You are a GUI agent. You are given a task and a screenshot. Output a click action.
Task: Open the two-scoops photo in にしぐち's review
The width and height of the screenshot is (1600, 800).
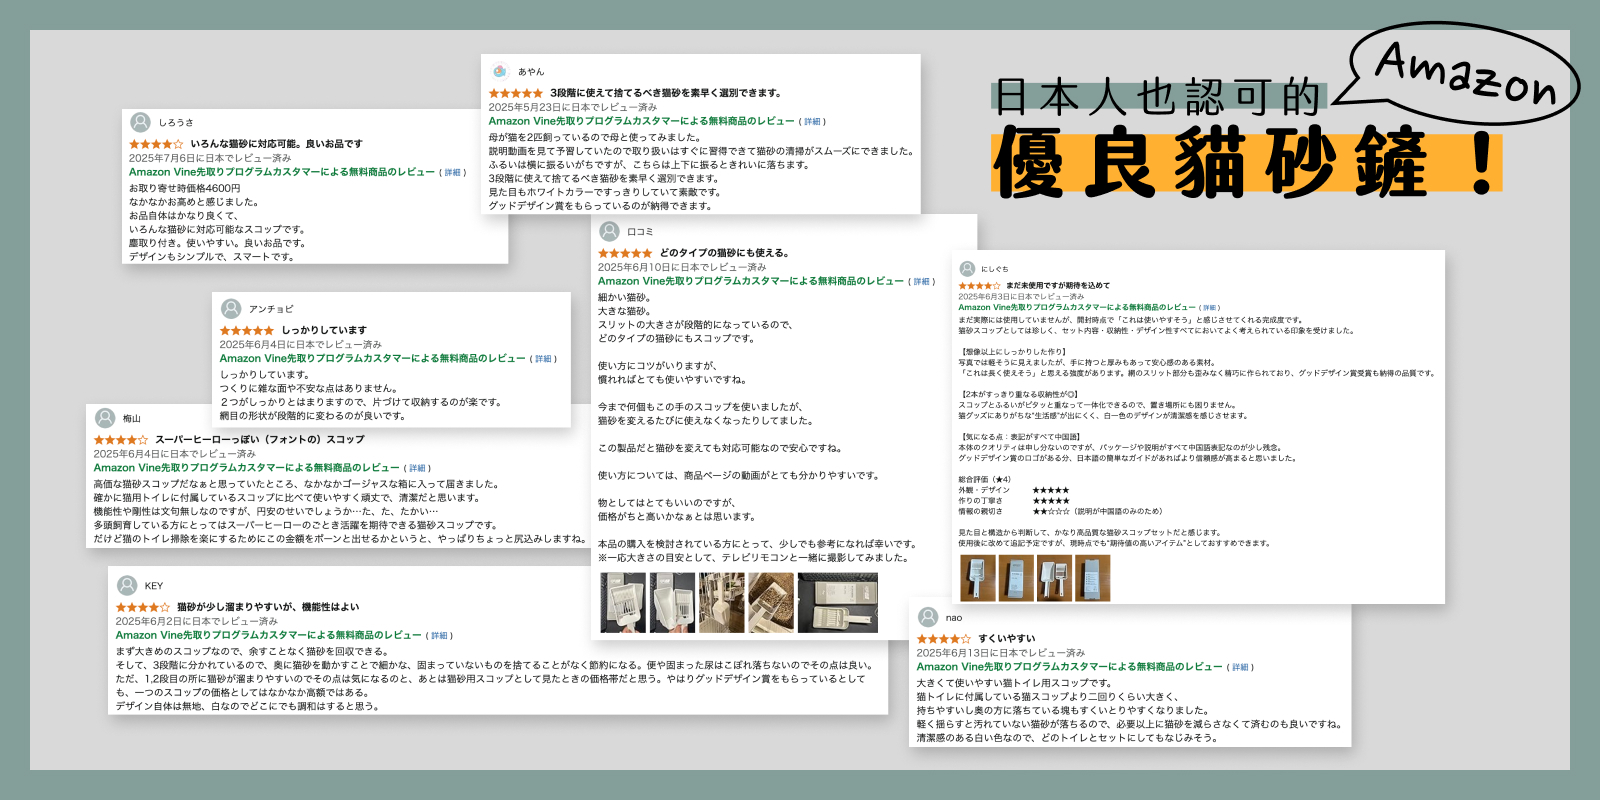1054,578
